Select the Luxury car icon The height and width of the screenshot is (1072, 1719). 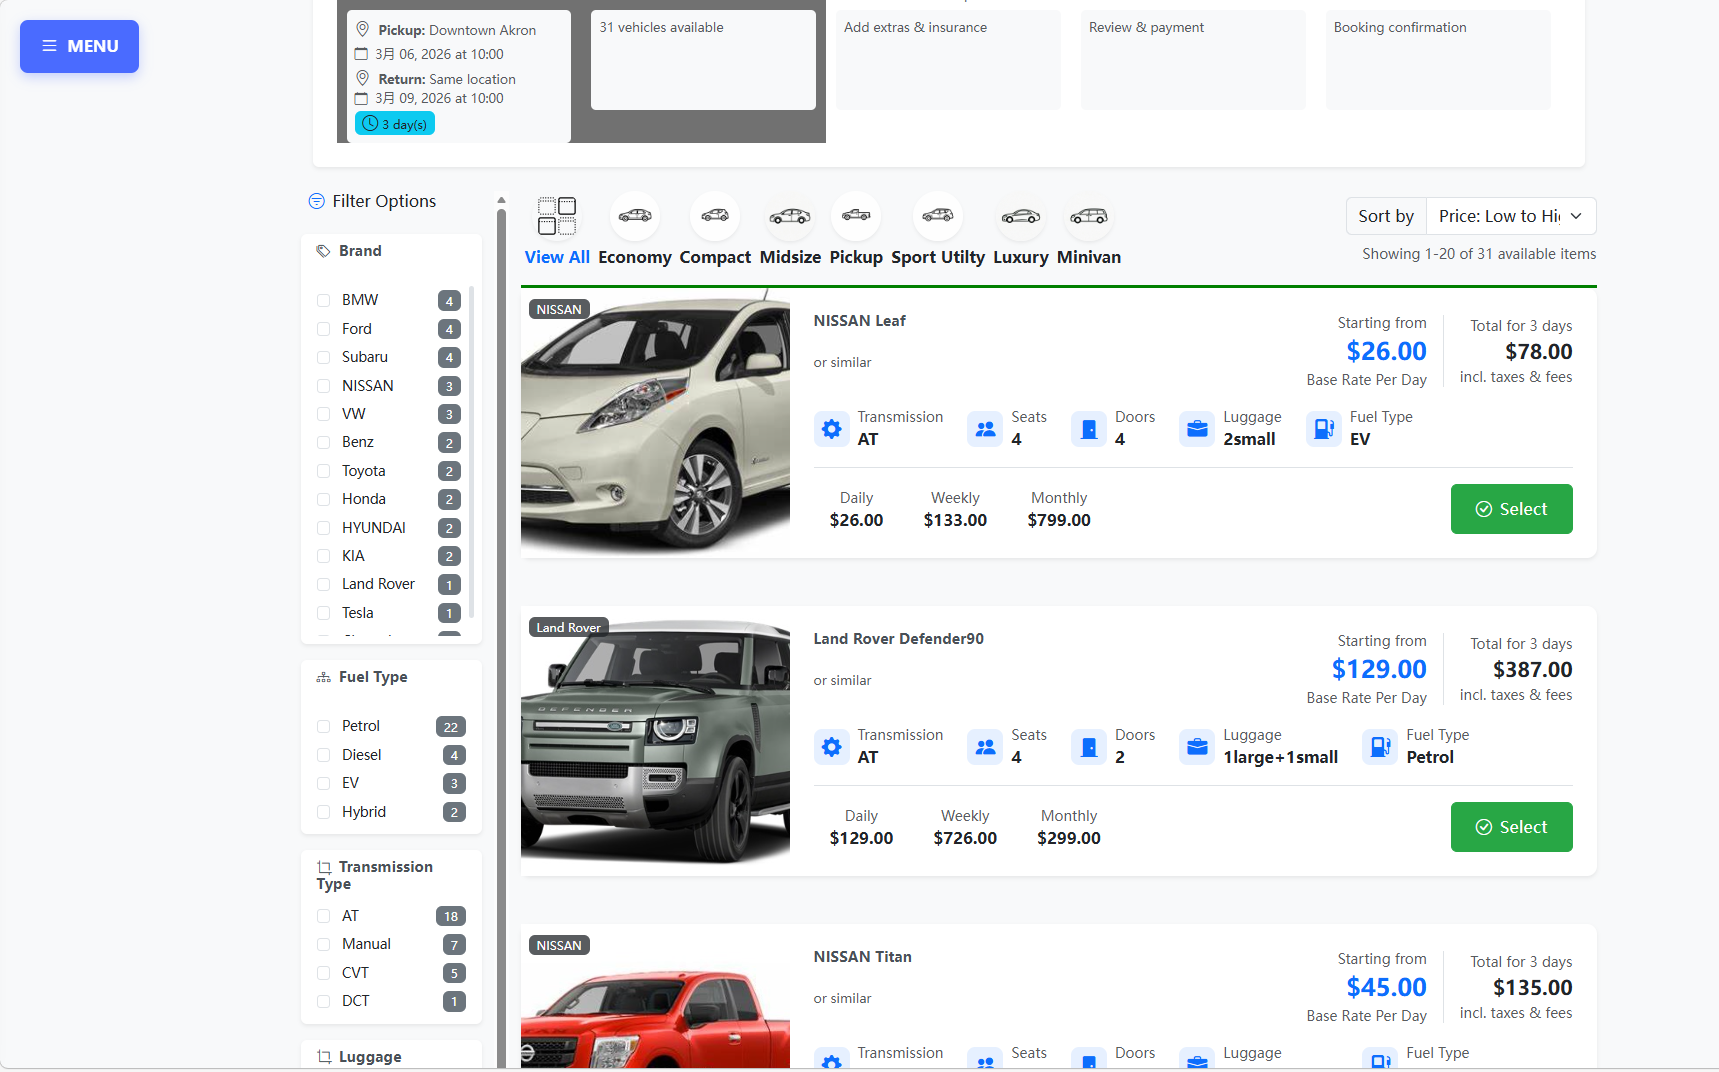pyautogui.click(x=1020, y=216)
